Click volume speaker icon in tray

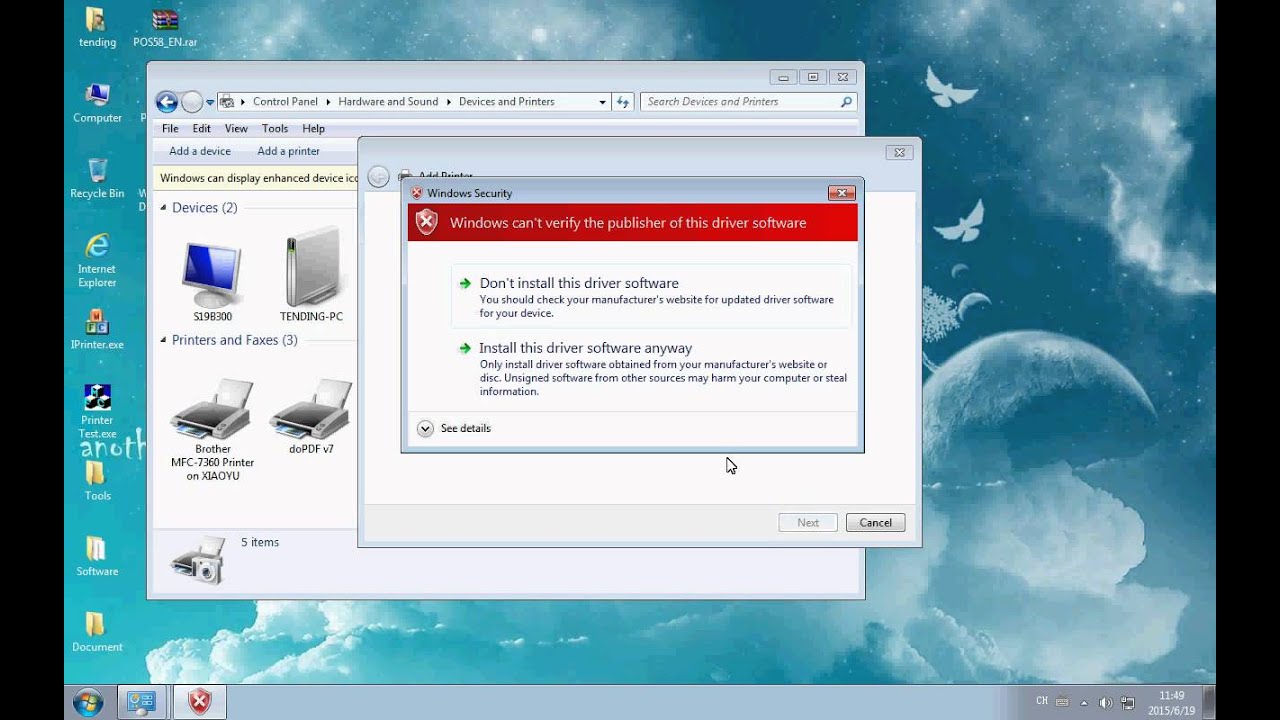[x=1105, y=703]
